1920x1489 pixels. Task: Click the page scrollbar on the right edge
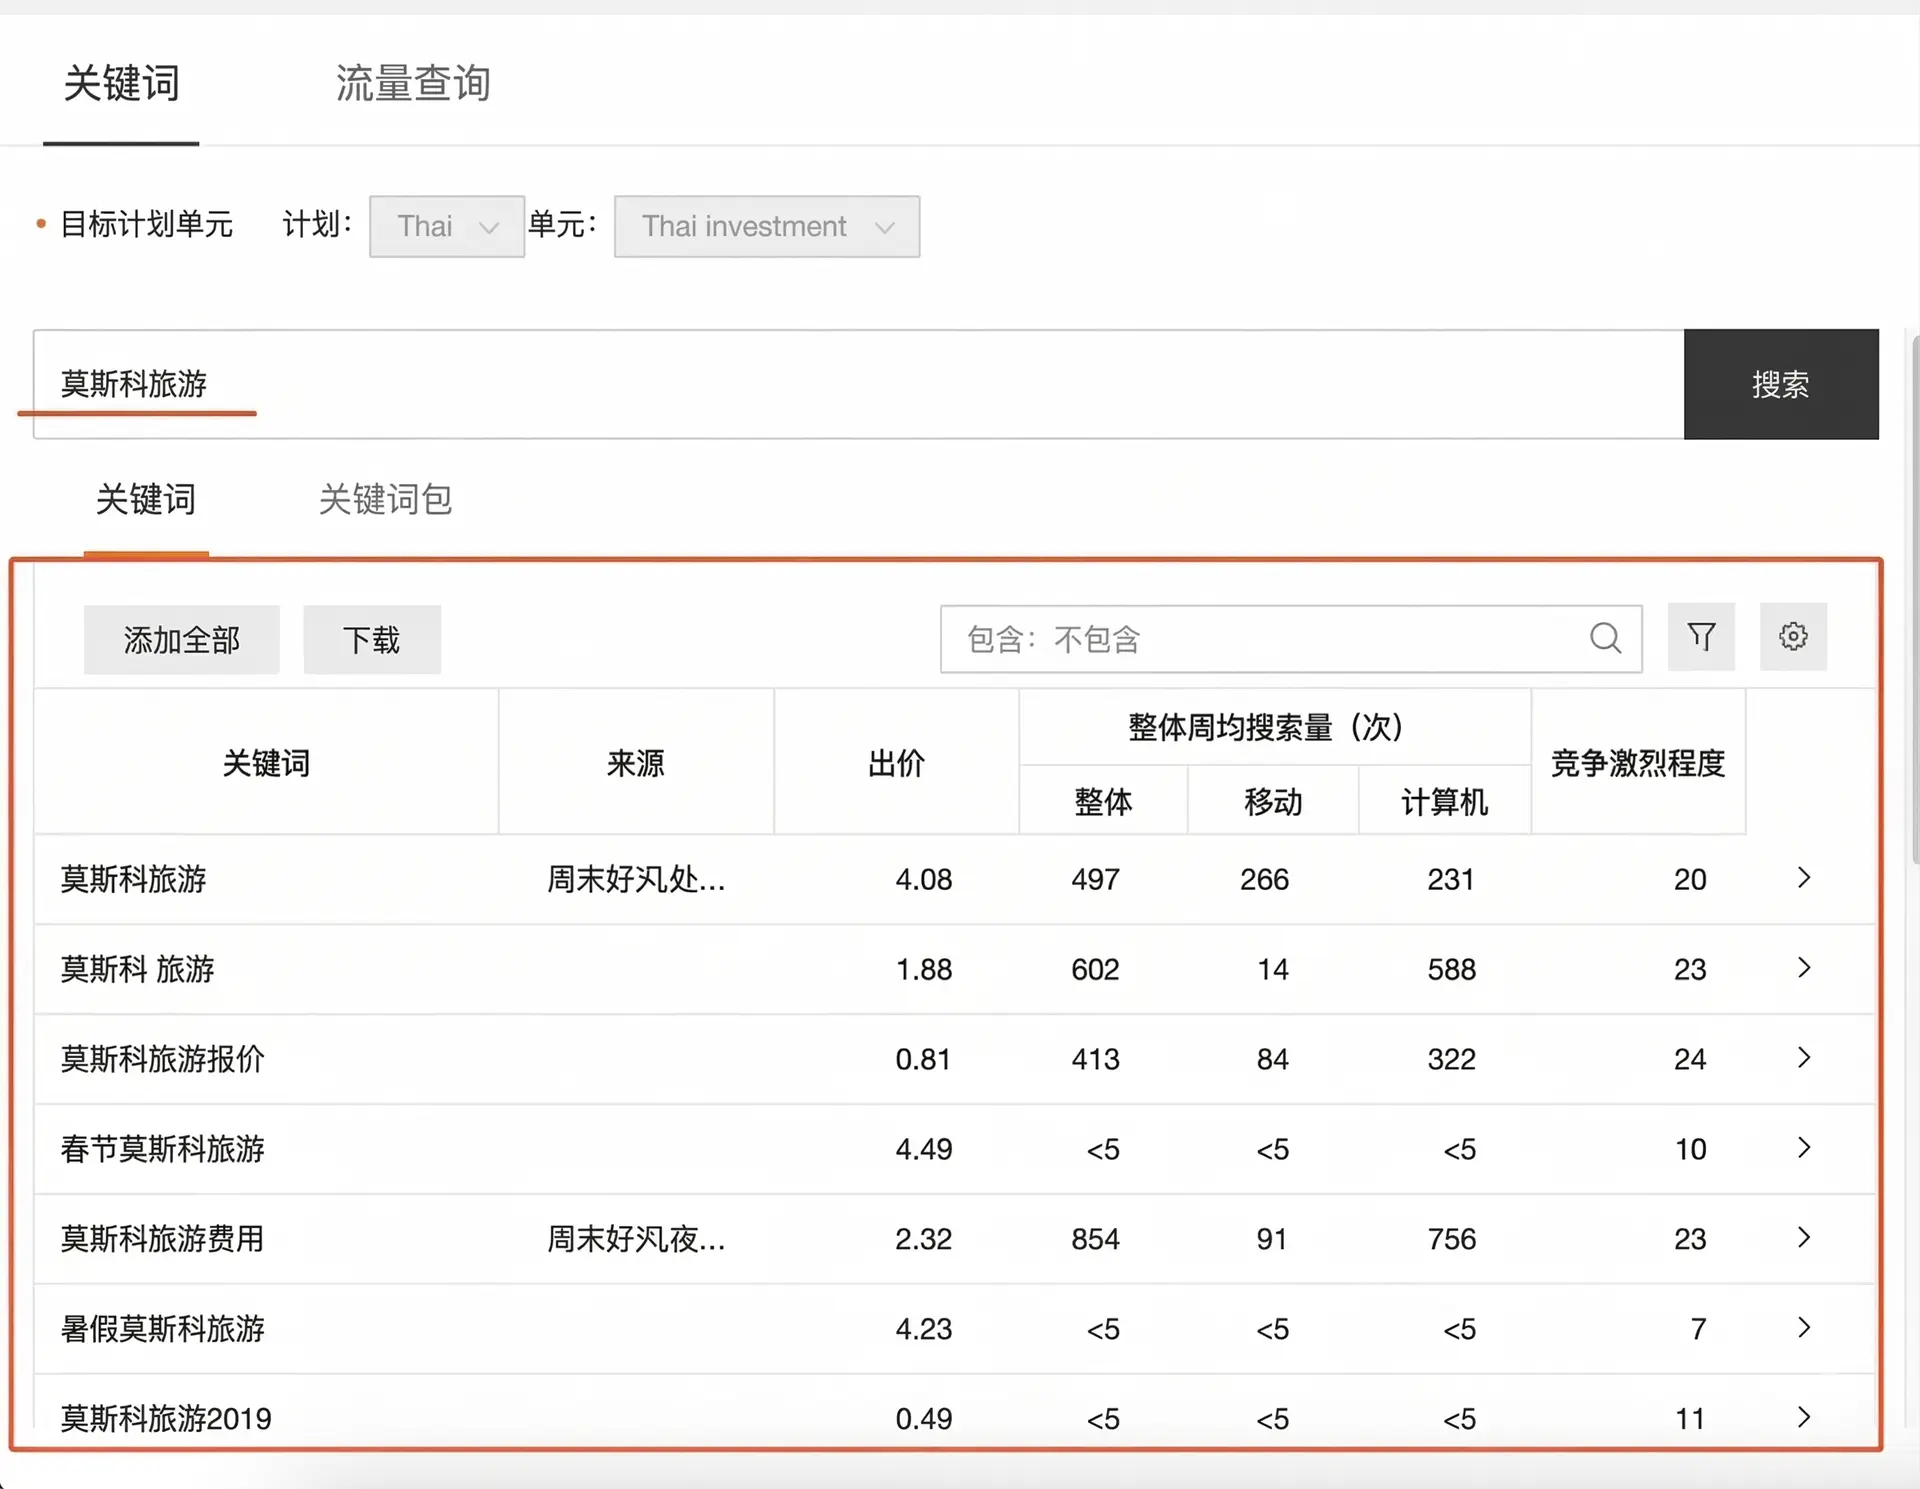(x=1915, y=600)
